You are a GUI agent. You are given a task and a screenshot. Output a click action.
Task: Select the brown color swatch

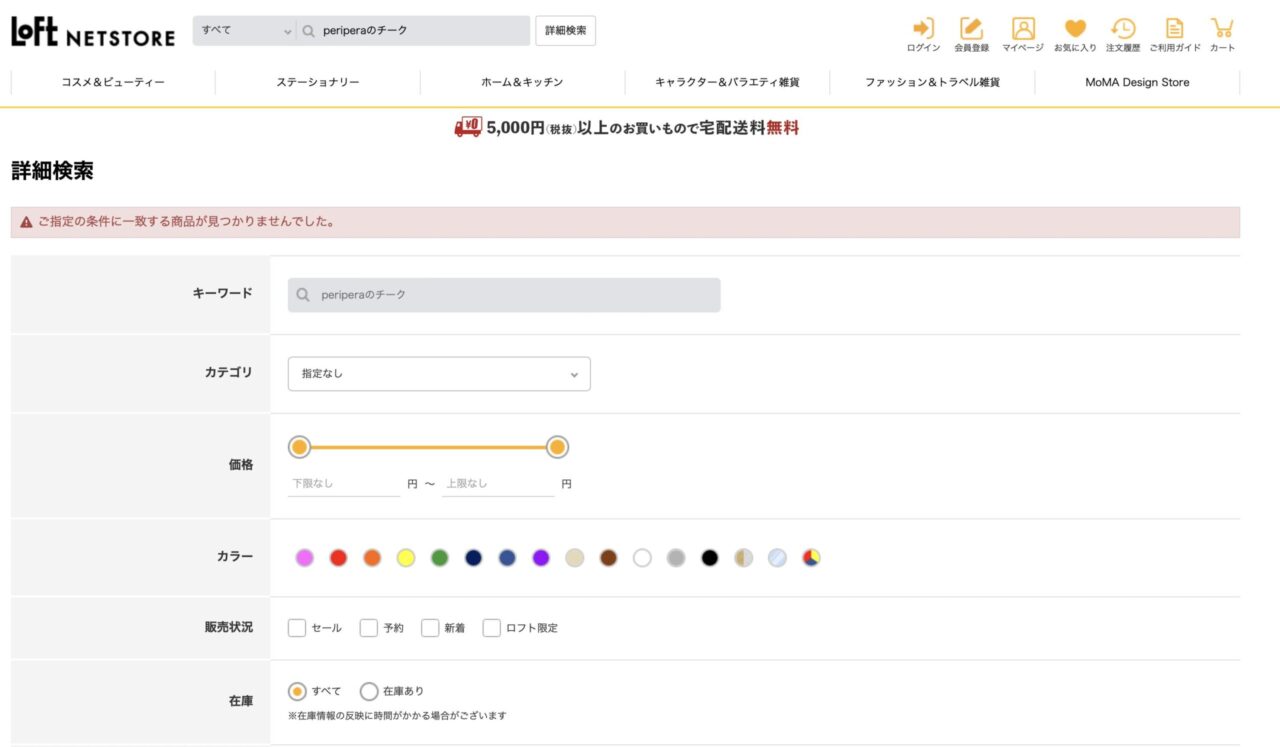[x=609, y=558]
